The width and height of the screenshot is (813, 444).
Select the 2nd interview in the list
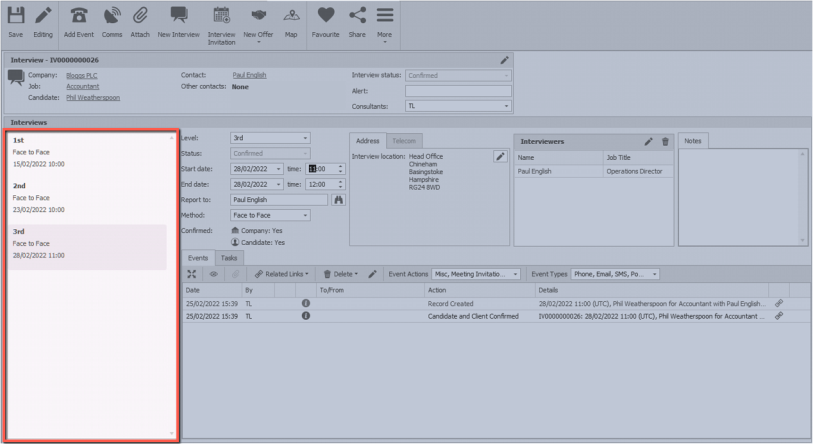pos(88,198)
